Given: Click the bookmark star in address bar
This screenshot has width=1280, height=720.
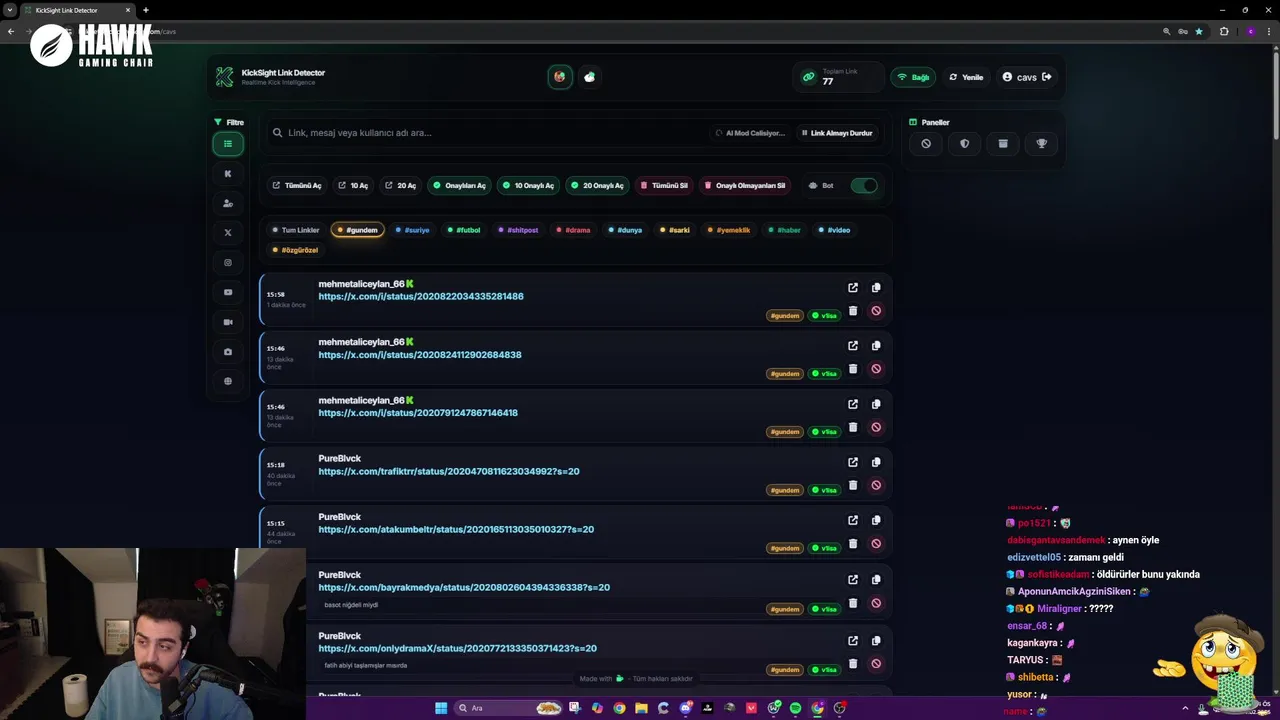Looking at the screenshot, I should click(x=1199, y=31).
